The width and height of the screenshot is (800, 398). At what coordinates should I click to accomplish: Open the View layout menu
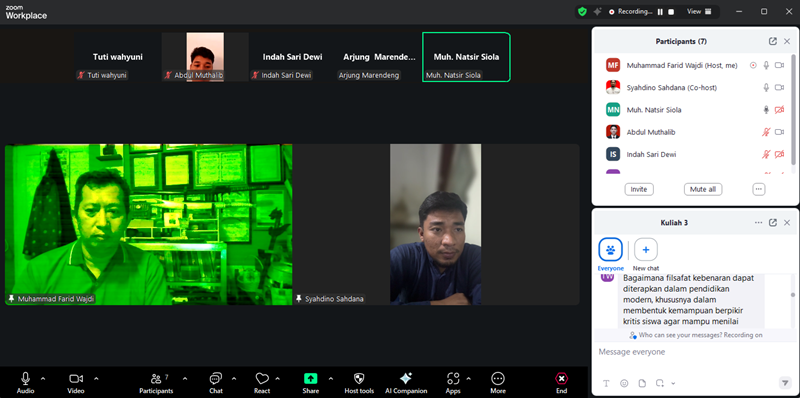(699, 11)
